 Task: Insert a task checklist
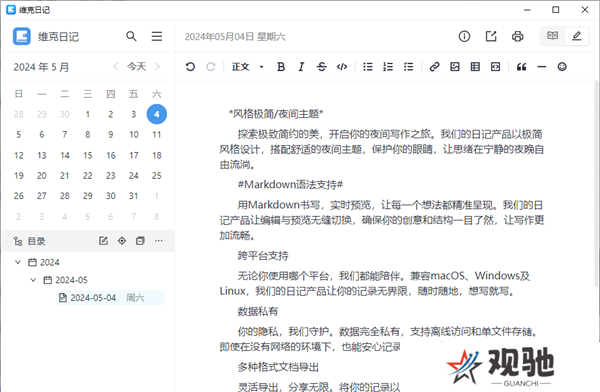408,67
